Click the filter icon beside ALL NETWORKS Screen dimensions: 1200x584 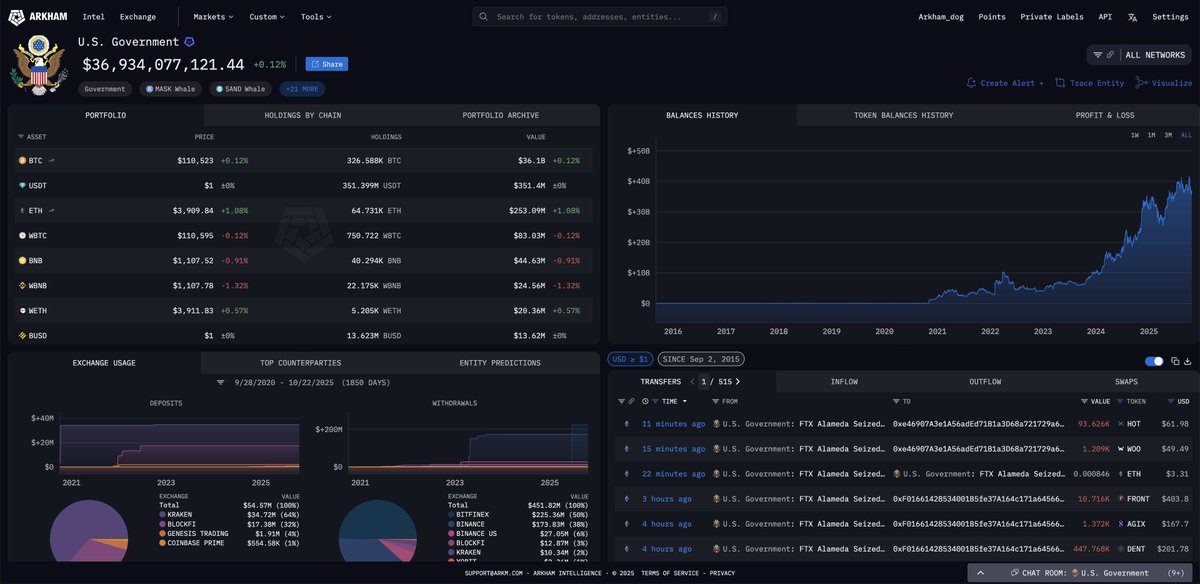1098,55
